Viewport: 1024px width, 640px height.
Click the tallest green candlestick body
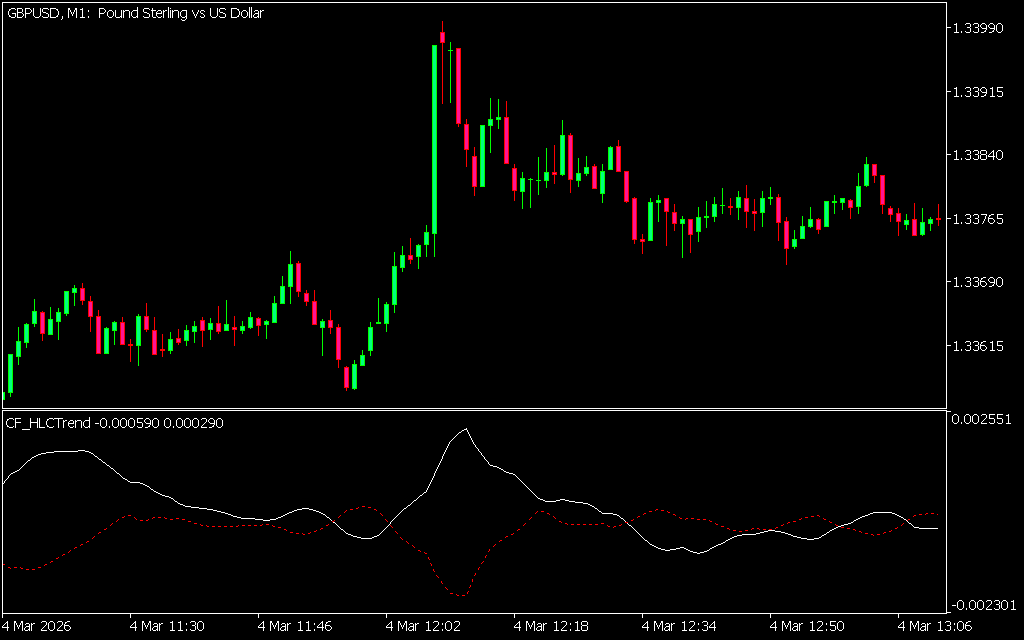tap(435, 138)
